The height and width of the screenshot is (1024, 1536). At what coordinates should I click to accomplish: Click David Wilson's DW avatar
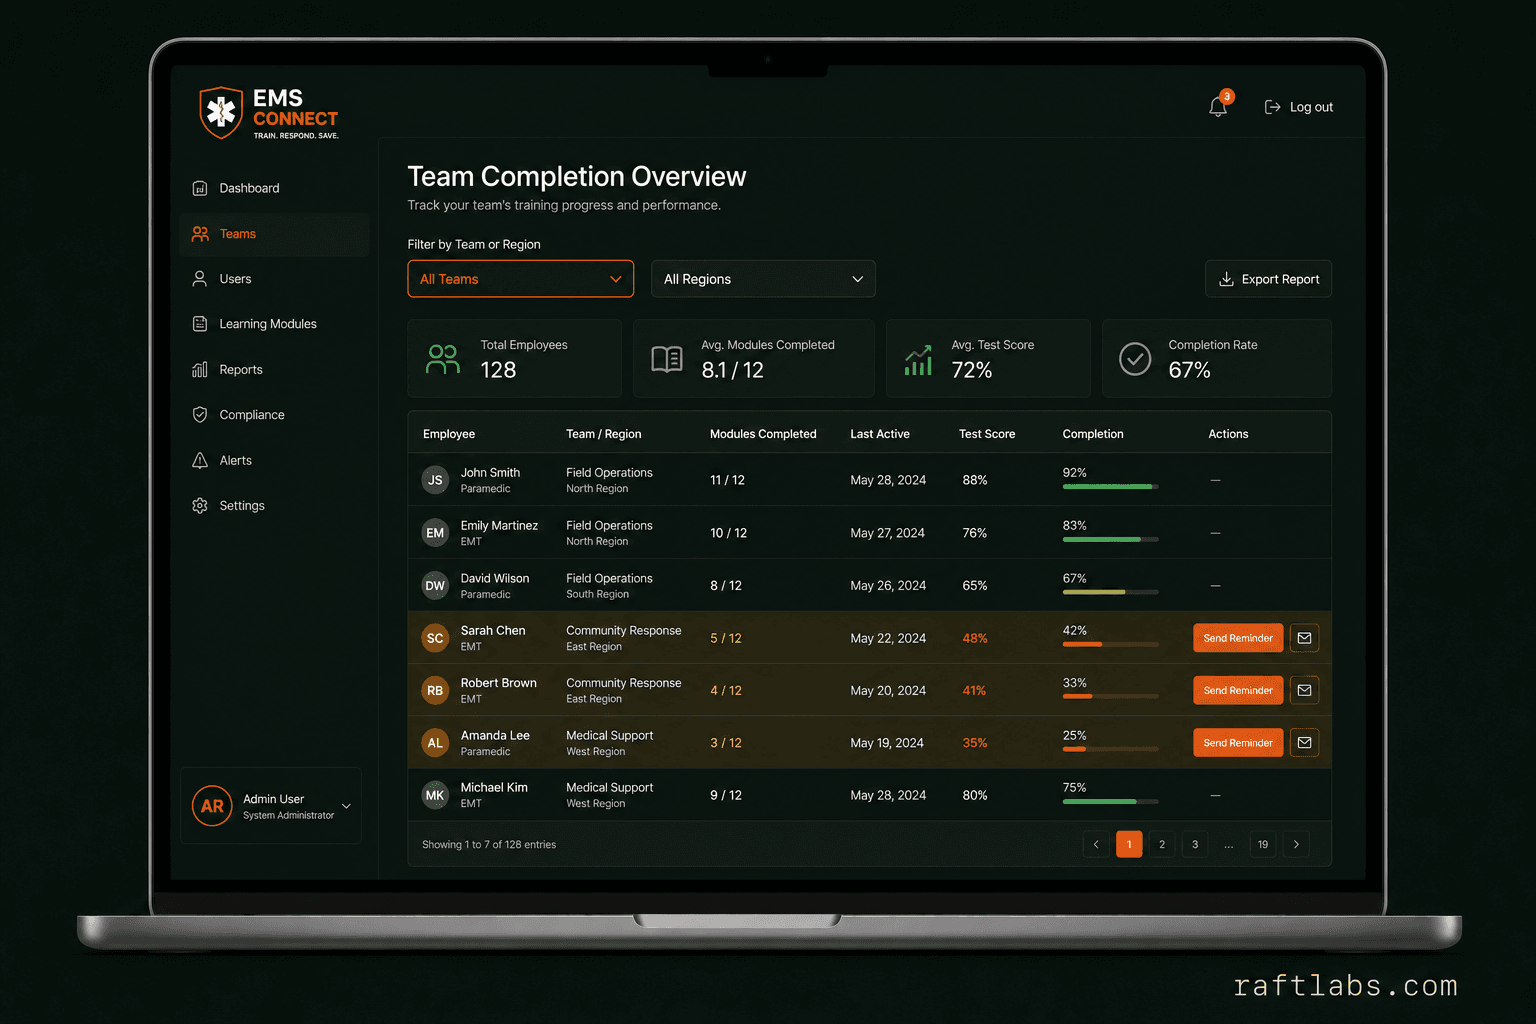click(435, 585)
